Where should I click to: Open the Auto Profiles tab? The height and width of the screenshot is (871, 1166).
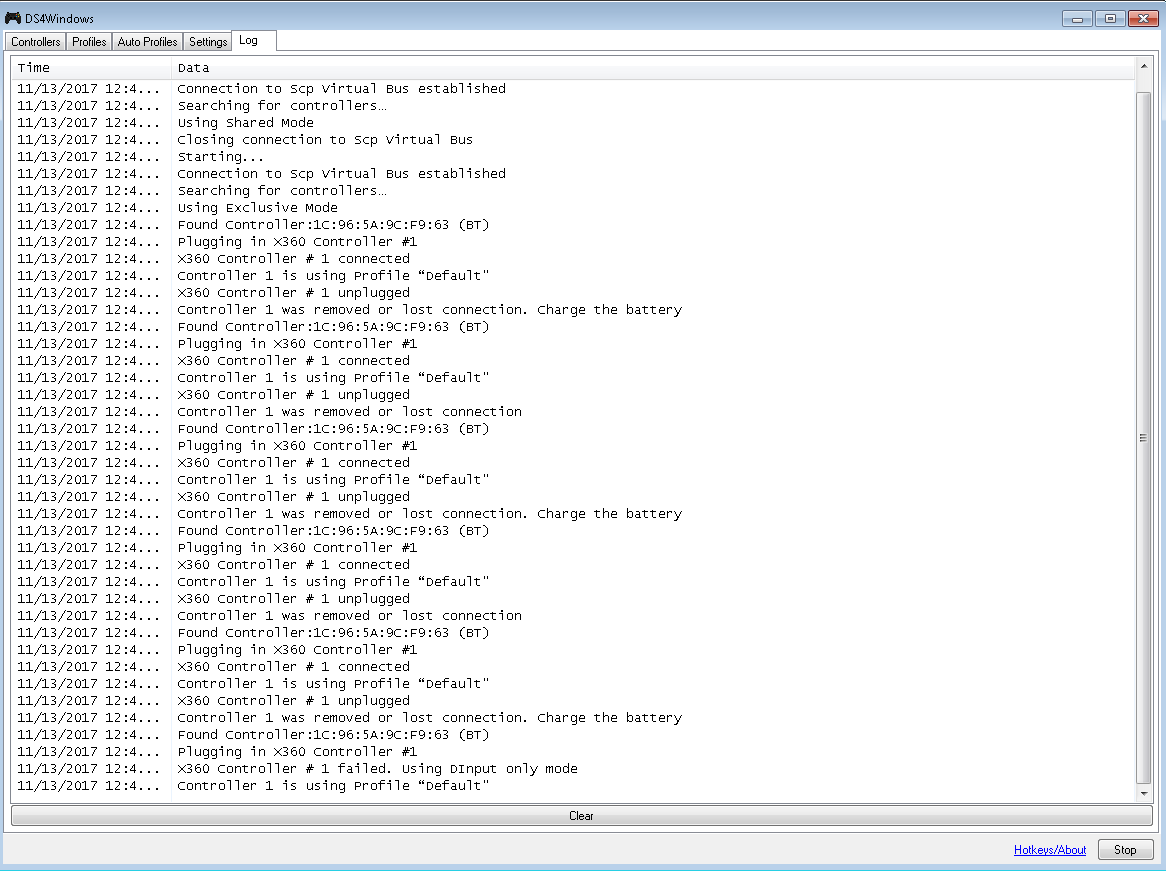coord(147,42)
